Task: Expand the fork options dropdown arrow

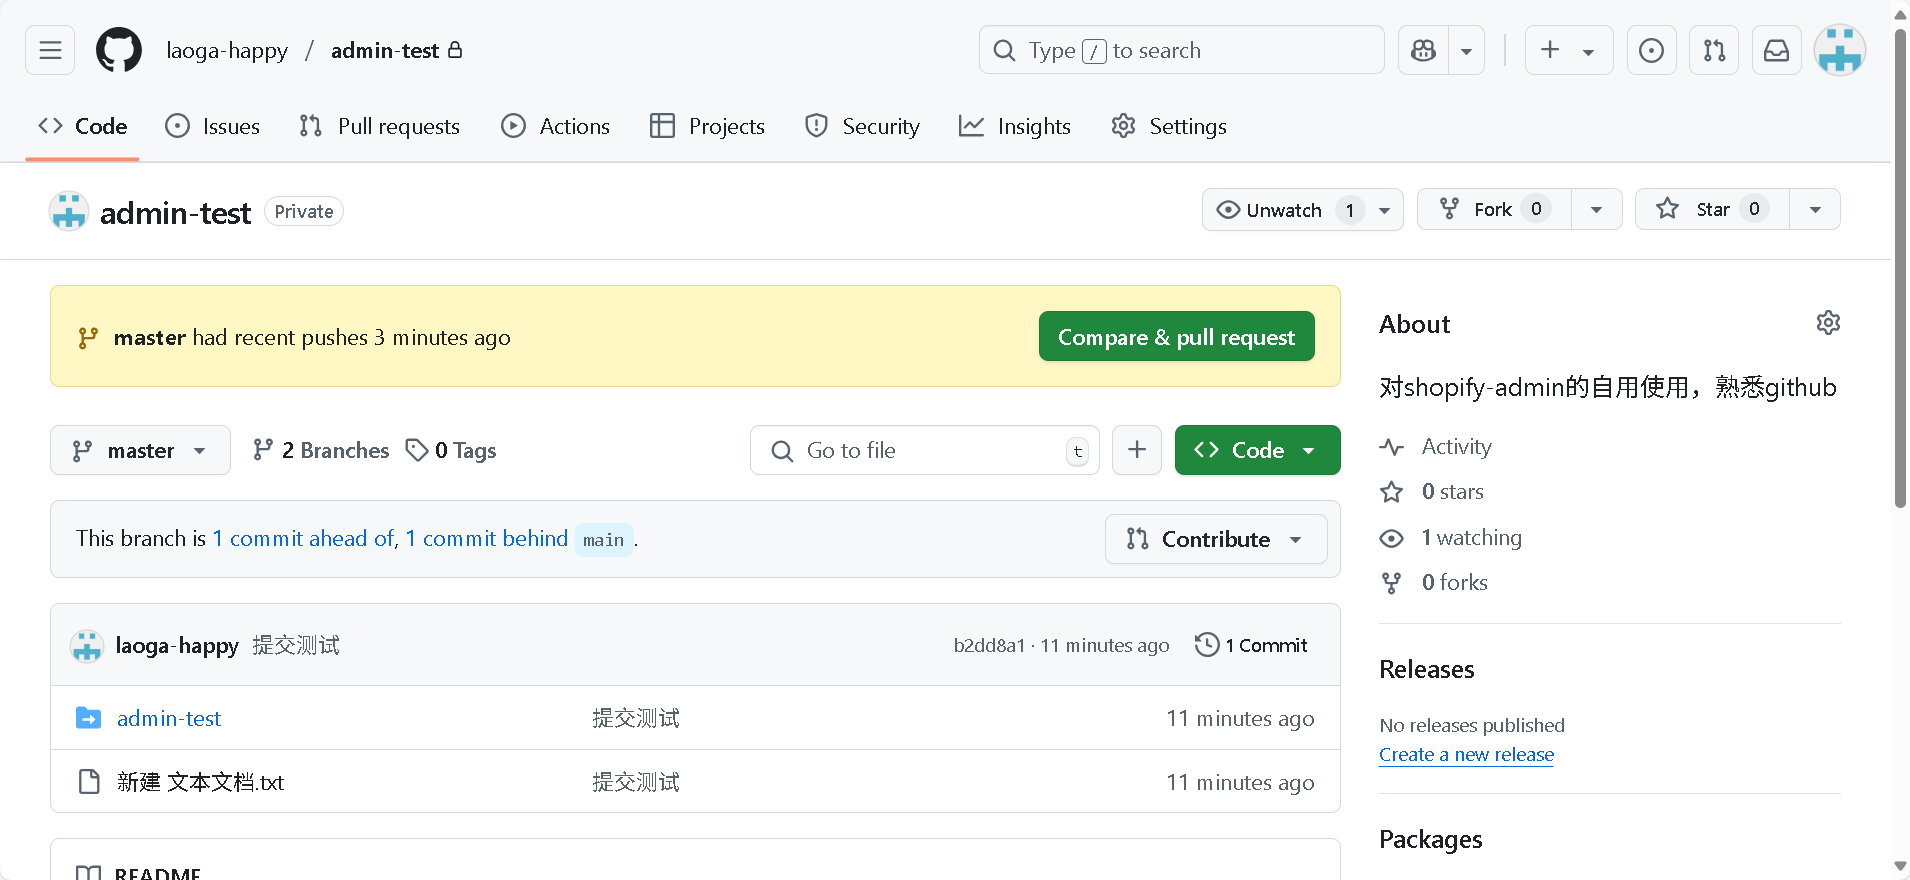Action: pos(1597,209)
